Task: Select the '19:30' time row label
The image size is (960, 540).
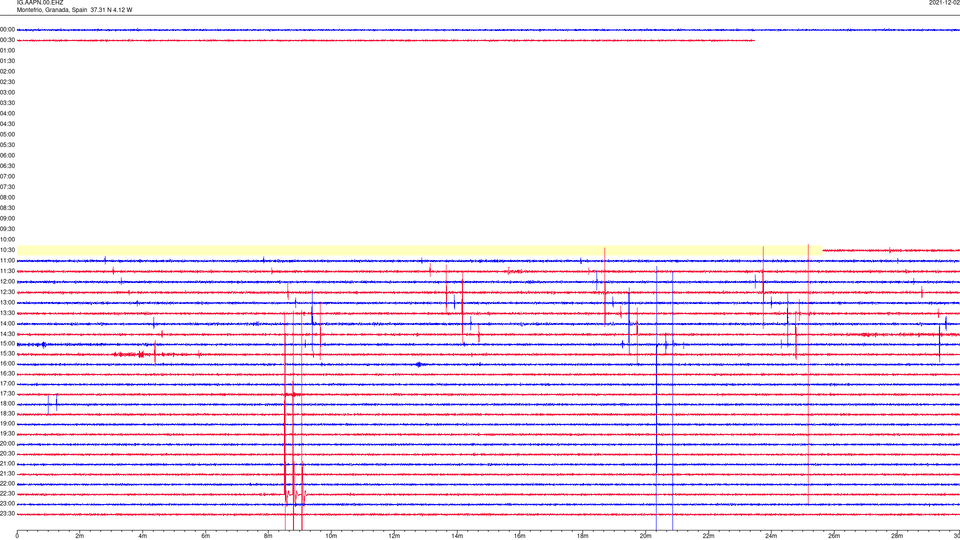Action: point(7,433)
